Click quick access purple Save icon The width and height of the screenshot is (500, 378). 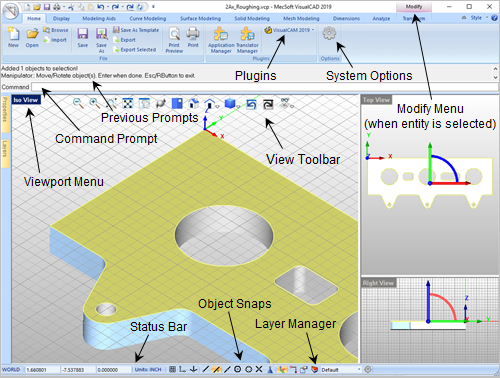point(47,7)
